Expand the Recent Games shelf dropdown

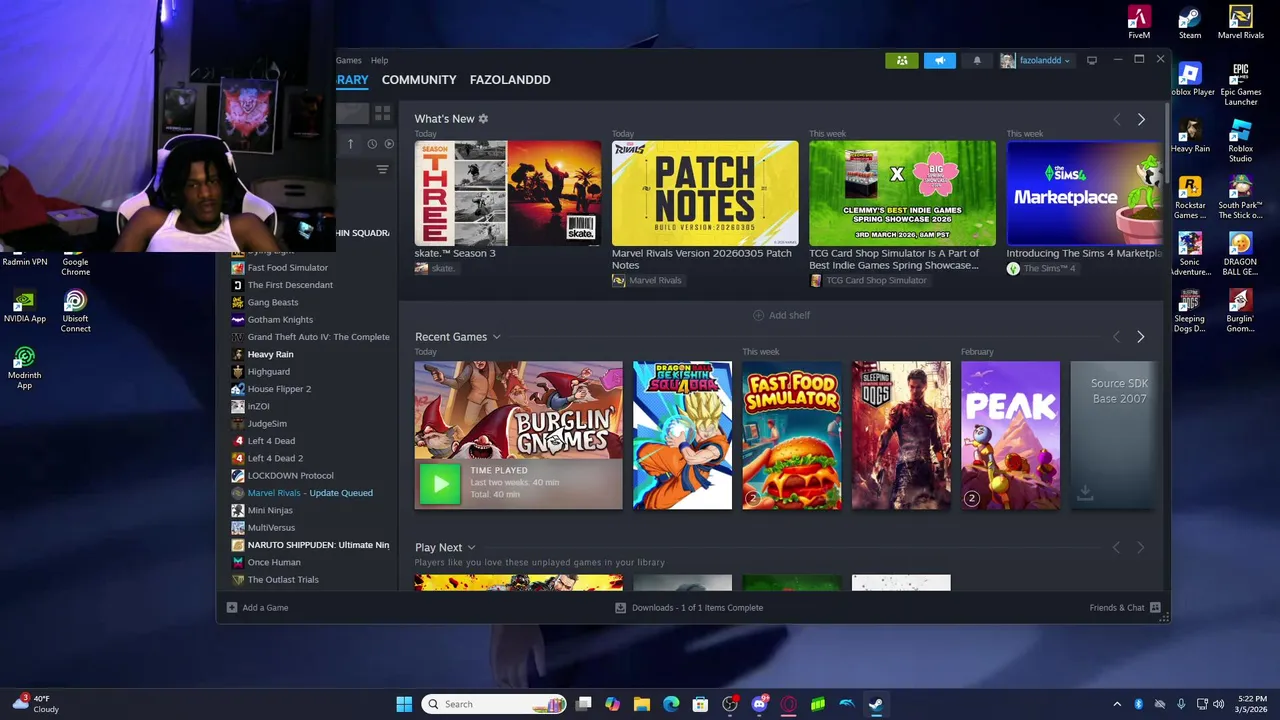496,337
